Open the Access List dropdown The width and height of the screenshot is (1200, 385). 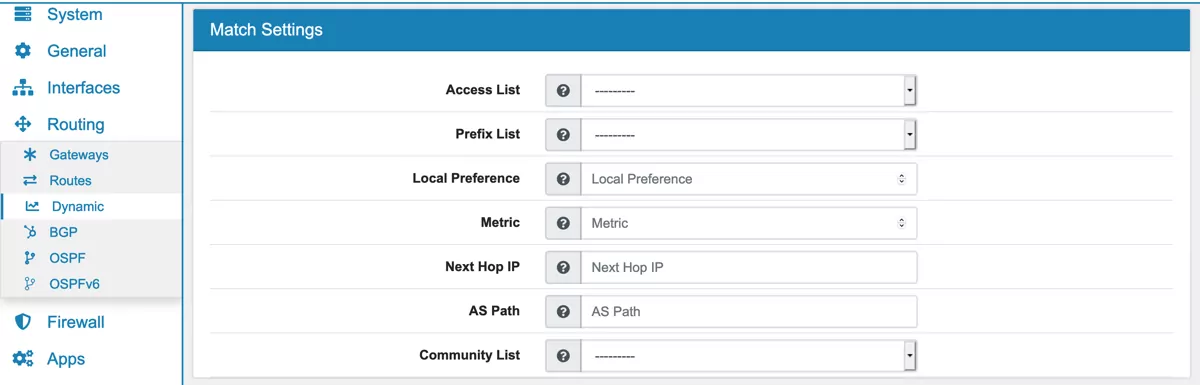tap(749, 90)
